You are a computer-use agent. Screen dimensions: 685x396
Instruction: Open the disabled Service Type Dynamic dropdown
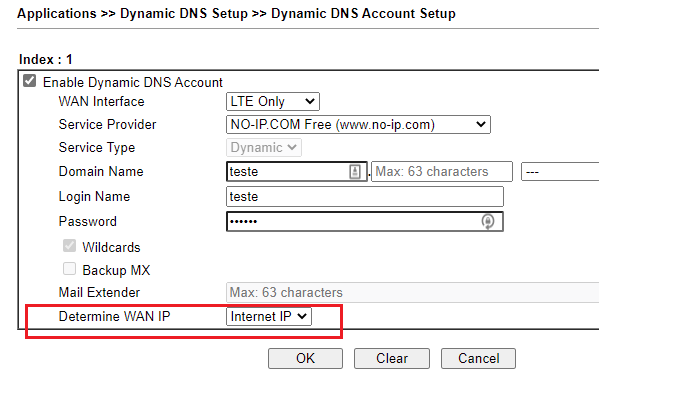coord(263,148)
